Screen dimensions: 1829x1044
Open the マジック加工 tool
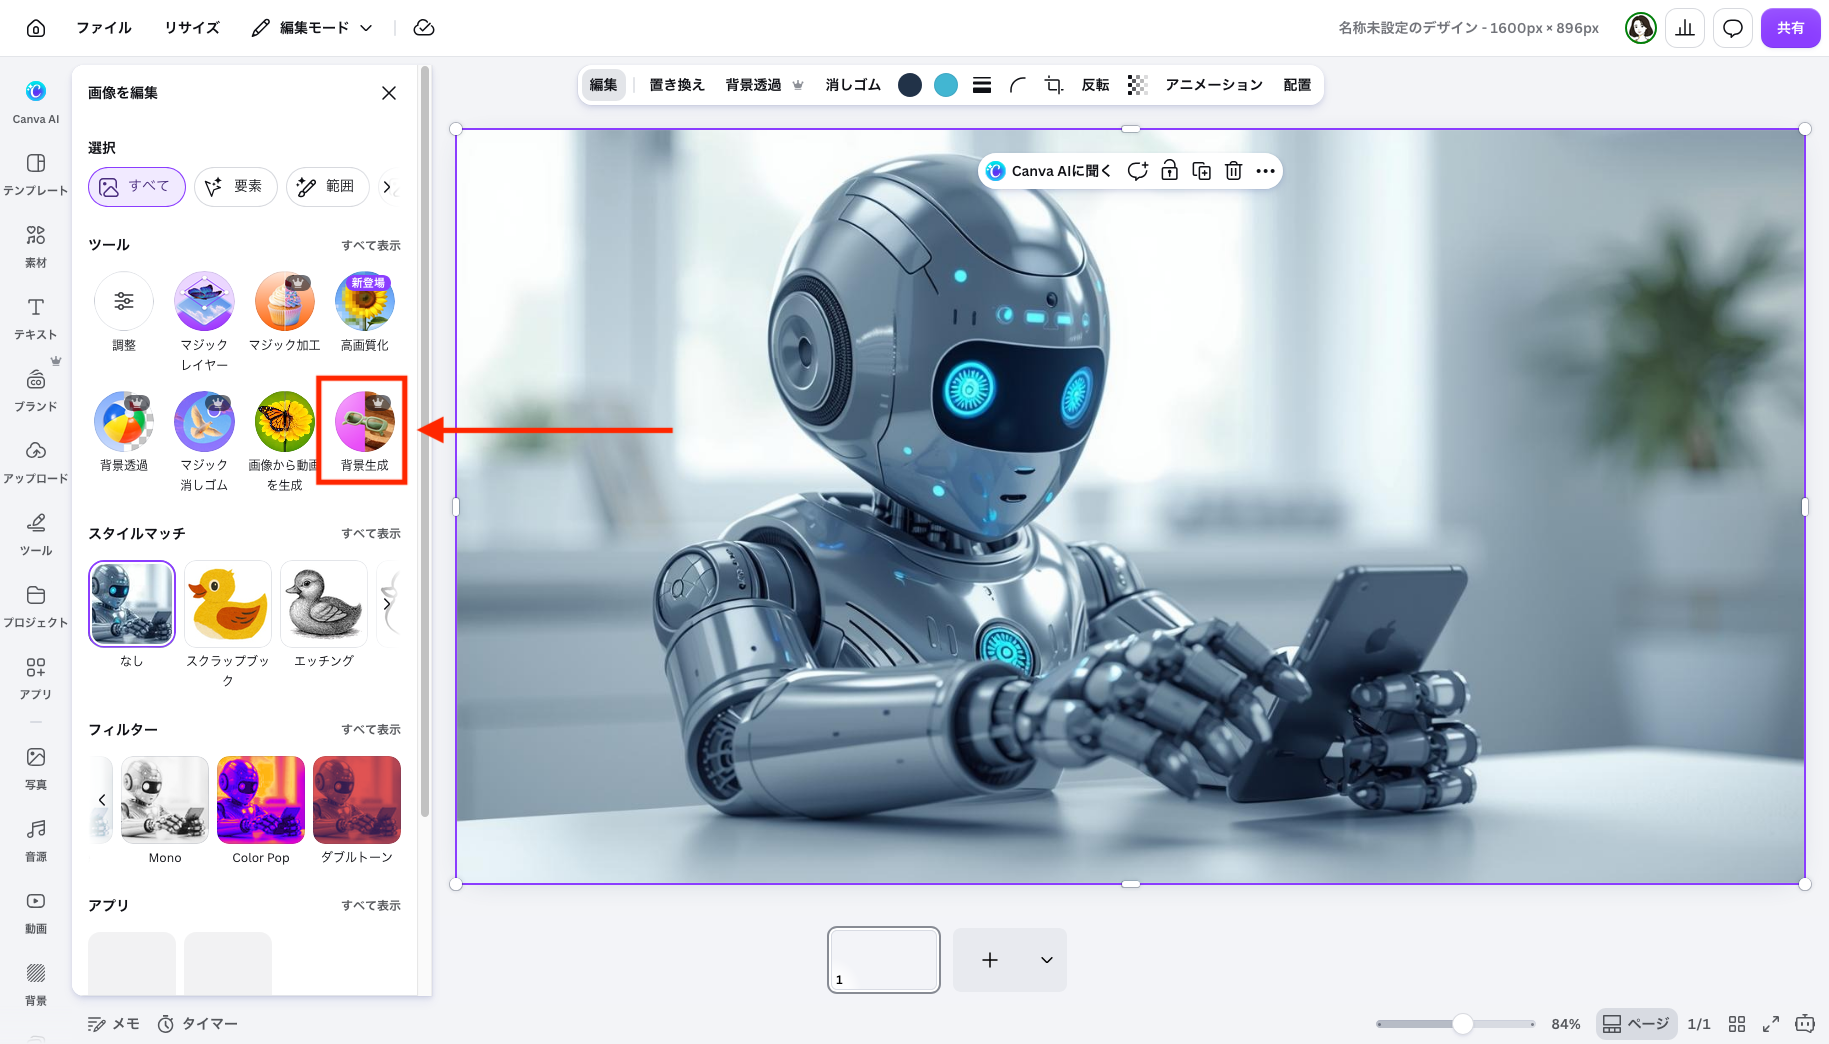pos(284,312)
